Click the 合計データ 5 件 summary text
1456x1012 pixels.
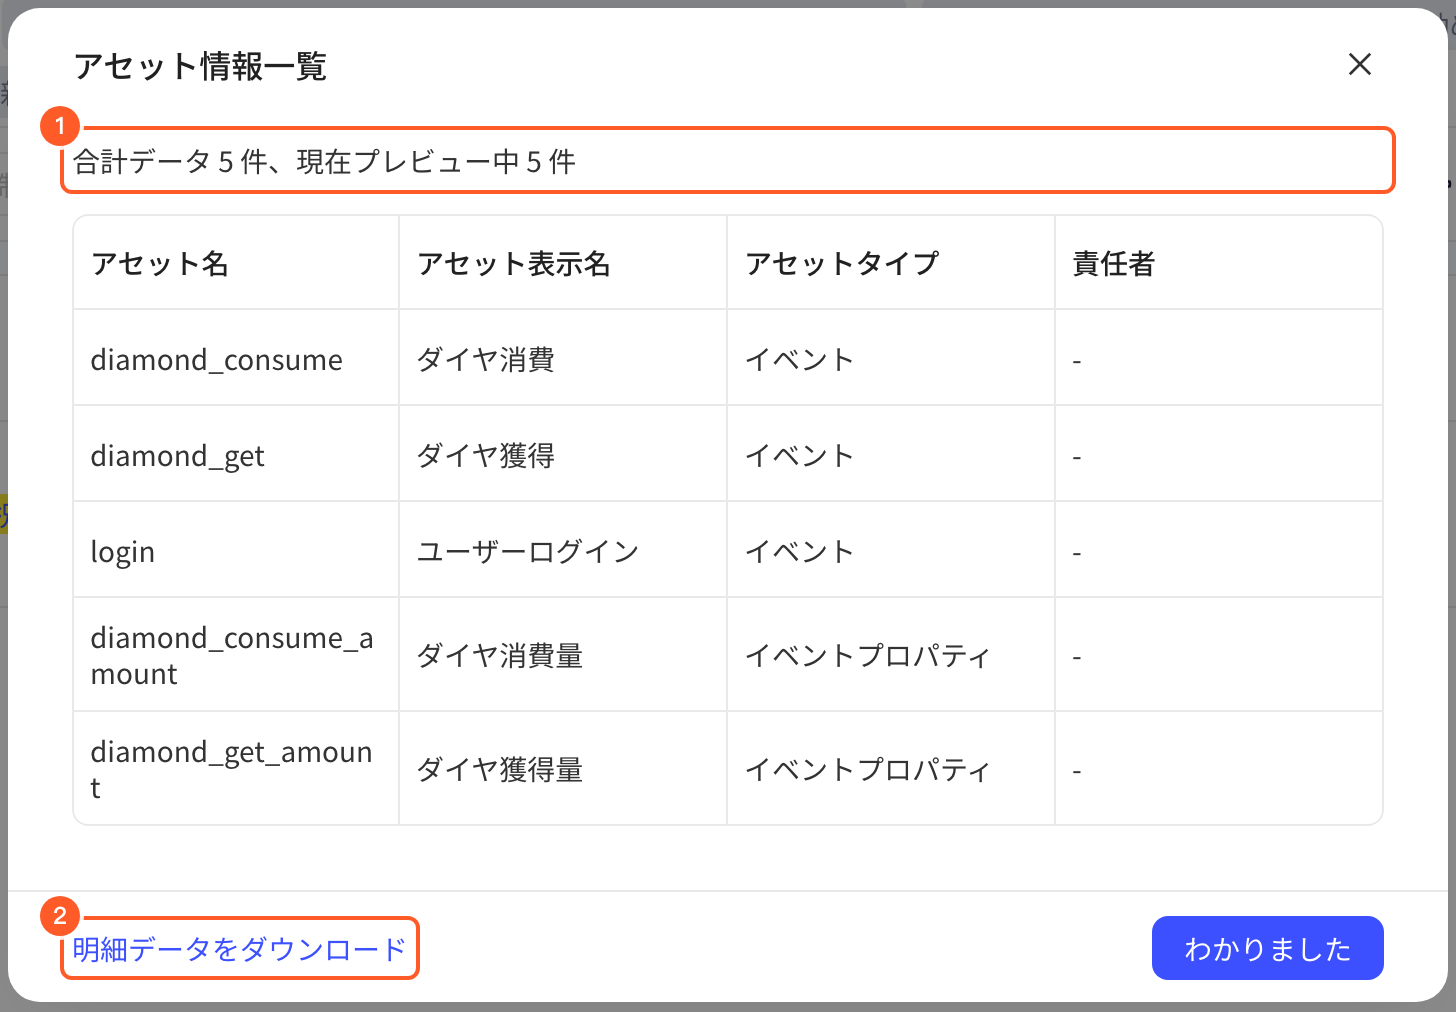point(324,161)
